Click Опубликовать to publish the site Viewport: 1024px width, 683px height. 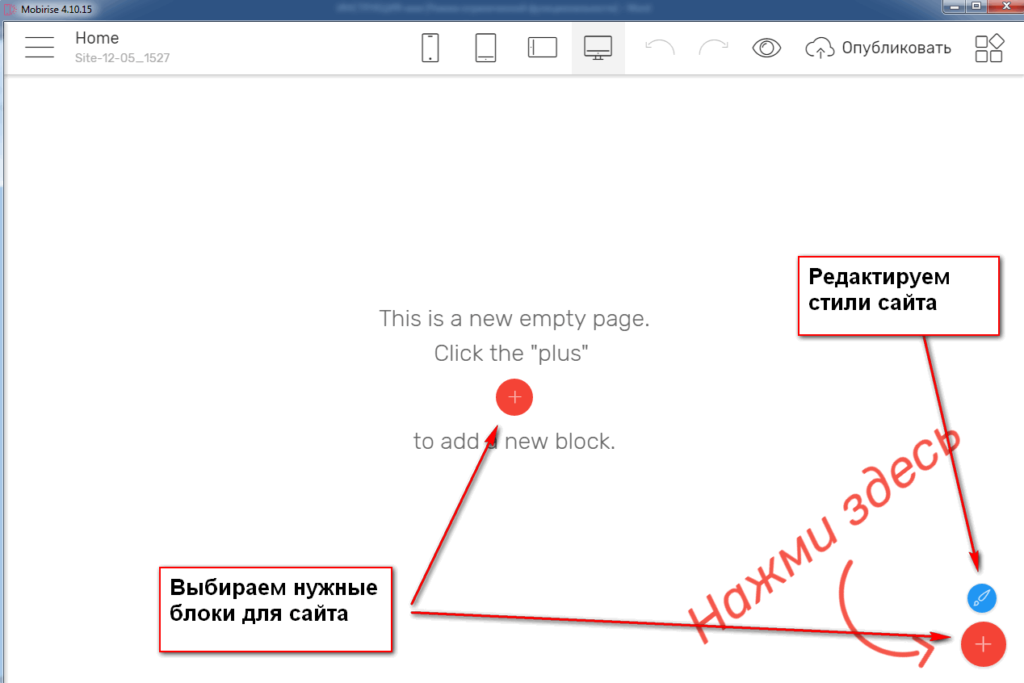tap(878, 48)
